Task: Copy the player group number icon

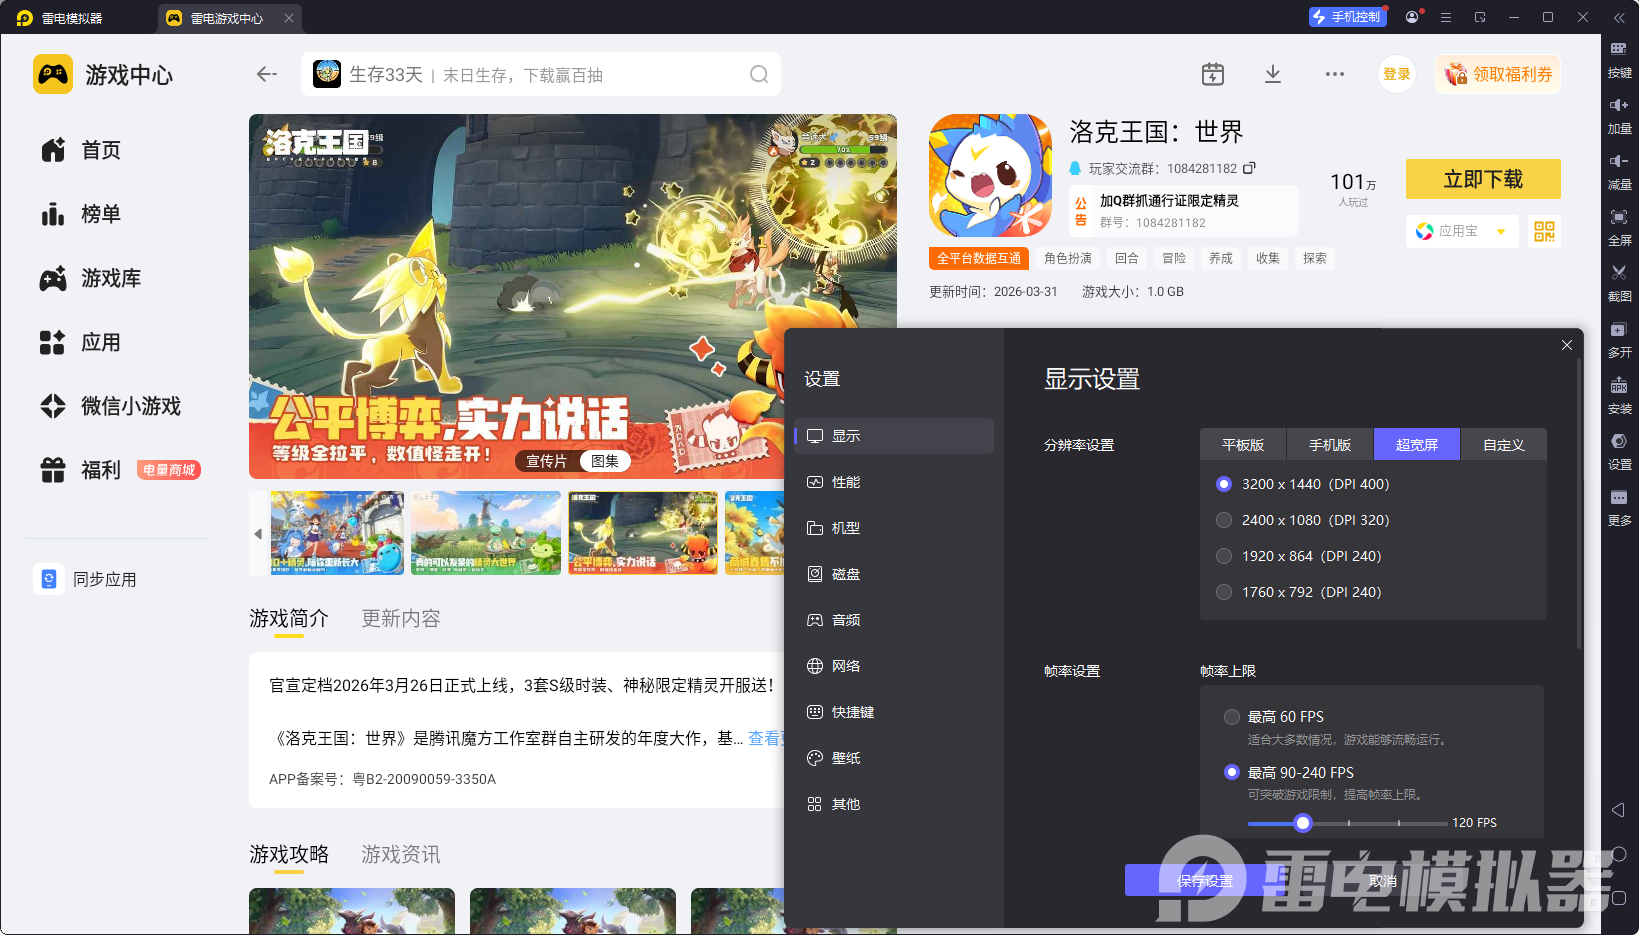Action: 1249,168
